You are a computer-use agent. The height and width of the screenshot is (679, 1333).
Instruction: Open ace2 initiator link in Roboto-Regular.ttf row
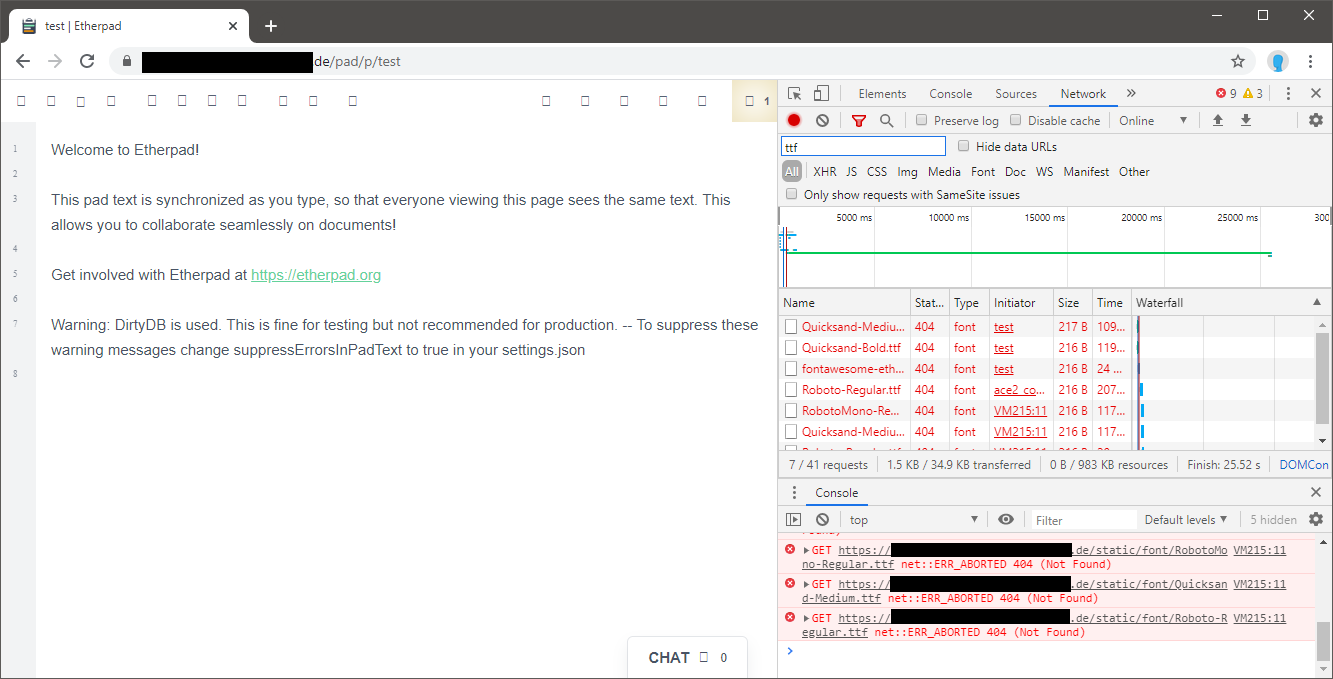1020,389
